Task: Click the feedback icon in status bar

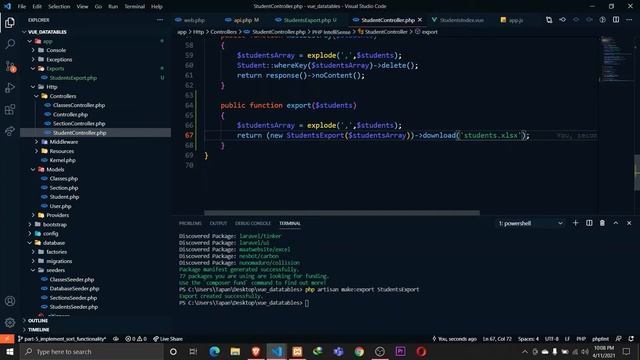Action: coord(619,339)
